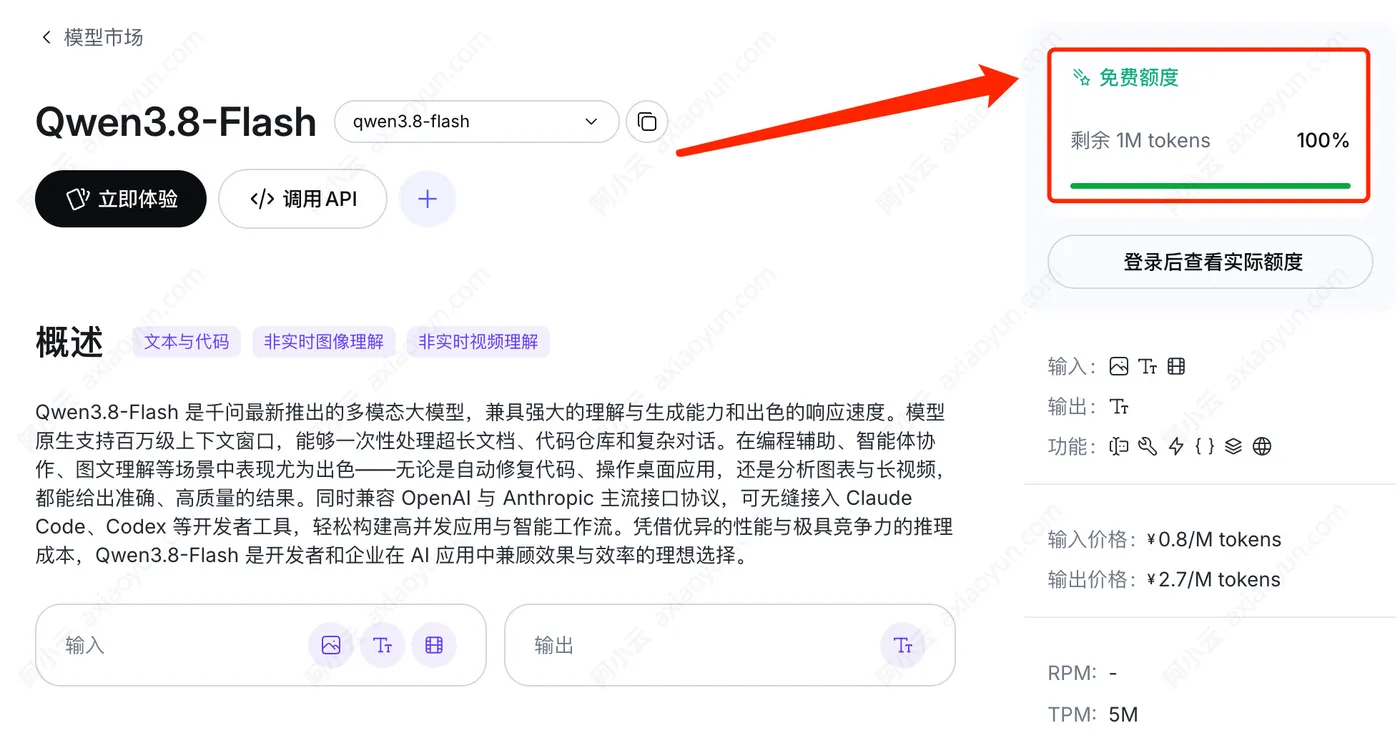Click the green free quota progress bar
The height and width of the screenshot is (738, 1400).
(1210, 186)
